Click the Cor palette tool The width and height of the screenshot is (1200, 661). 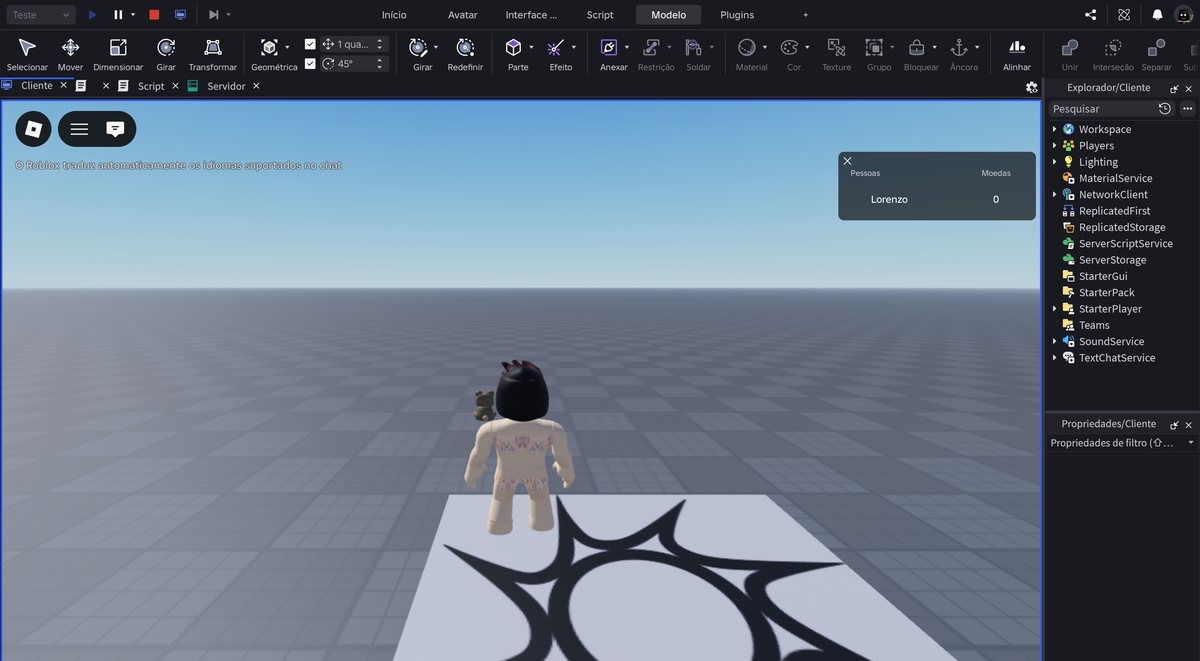789,47
